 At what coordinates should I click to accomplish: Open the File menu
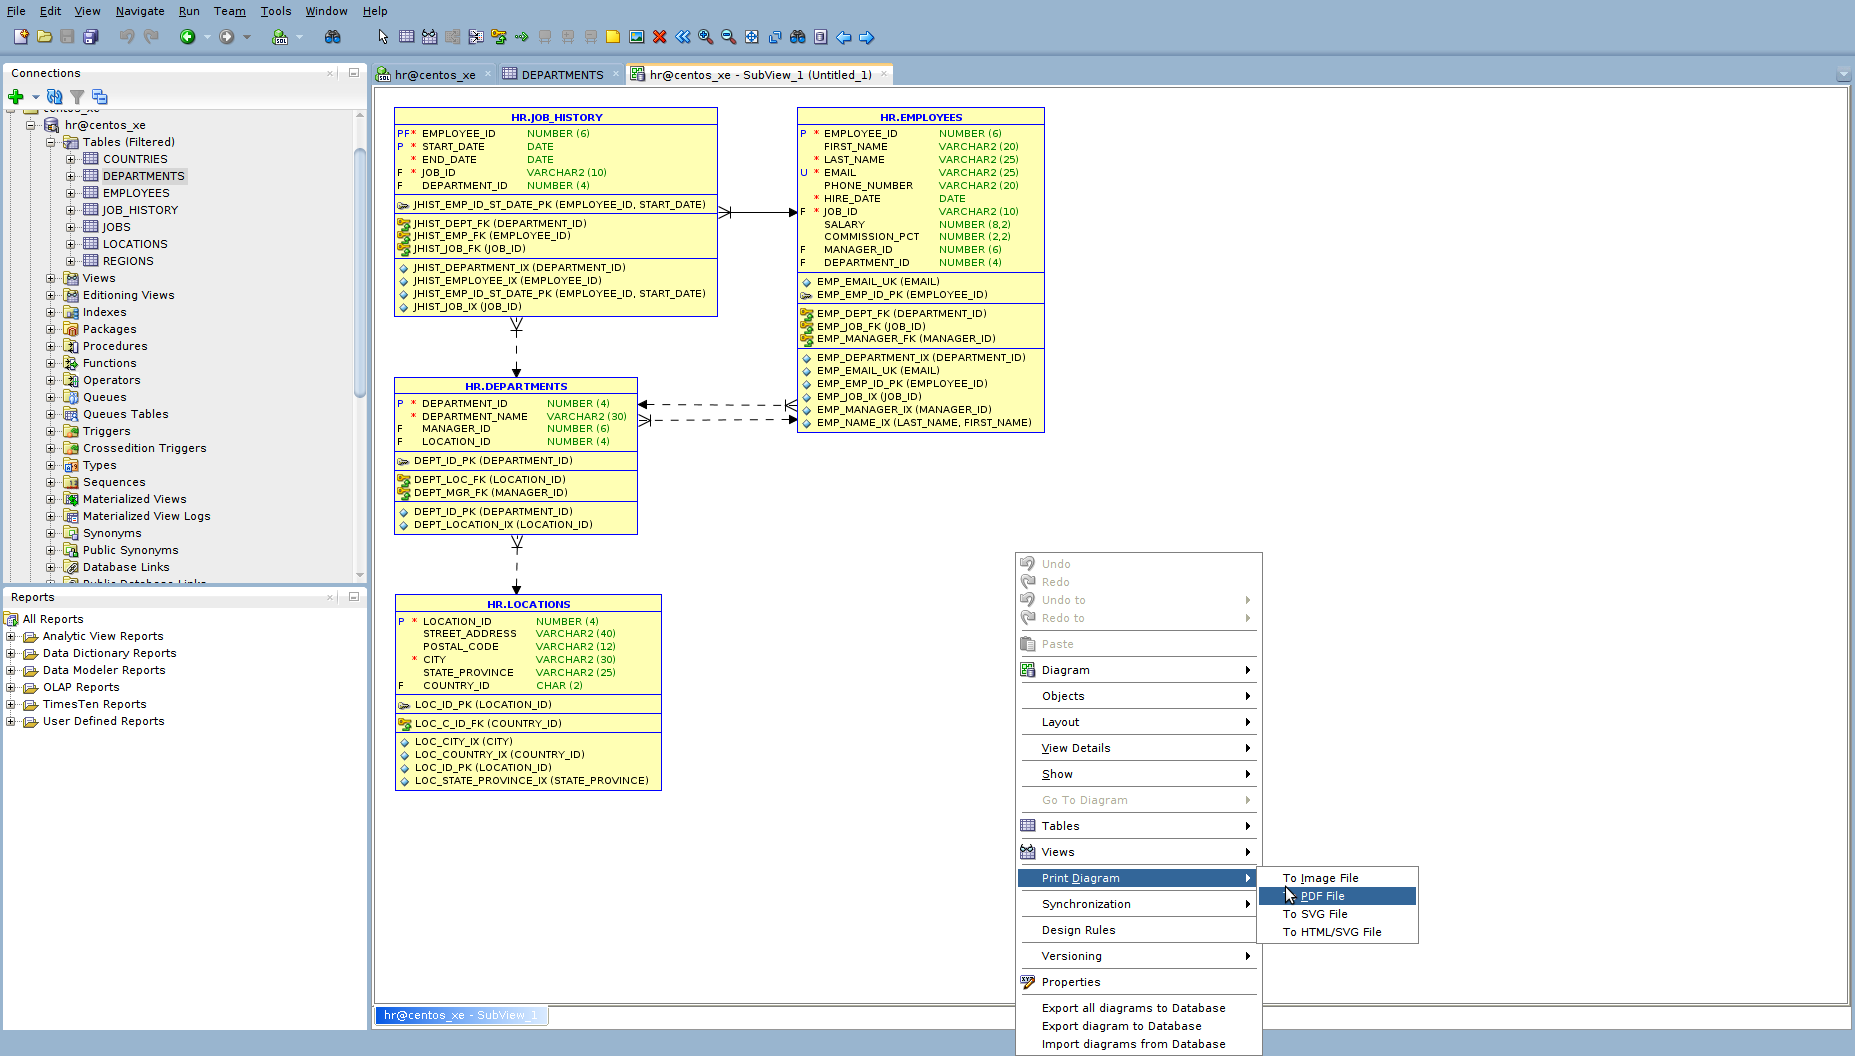(17, 11)
